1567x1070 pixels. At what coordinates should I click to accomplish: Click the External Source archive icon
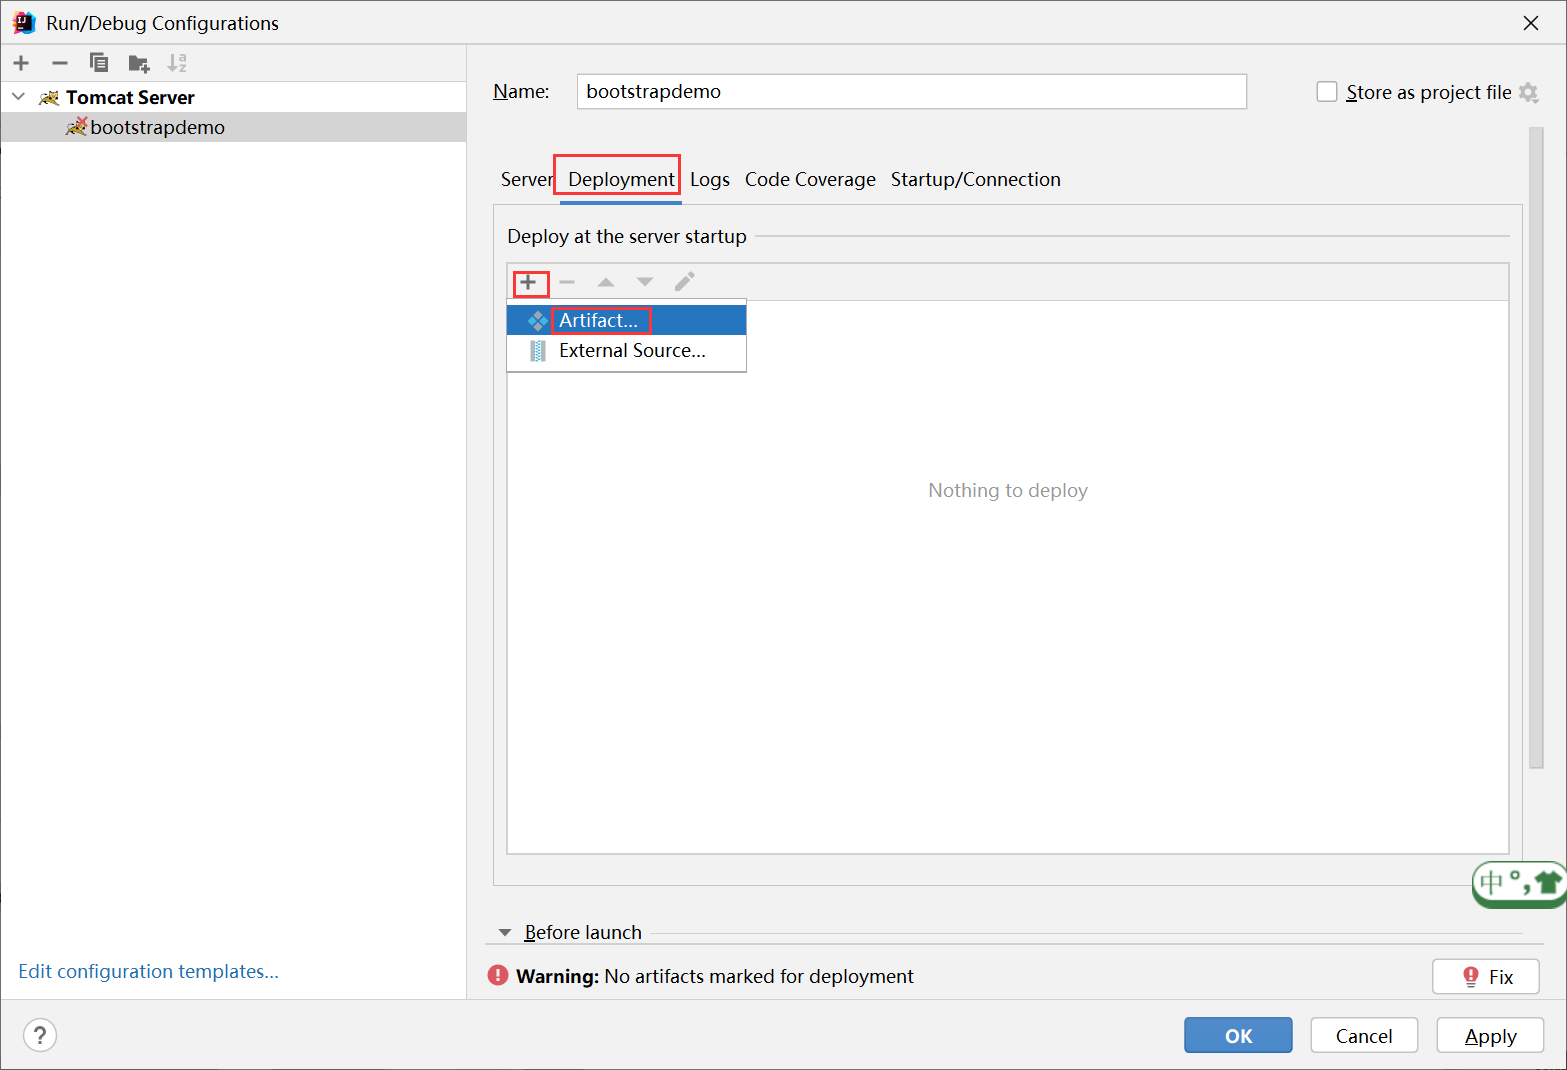(538, 351)
